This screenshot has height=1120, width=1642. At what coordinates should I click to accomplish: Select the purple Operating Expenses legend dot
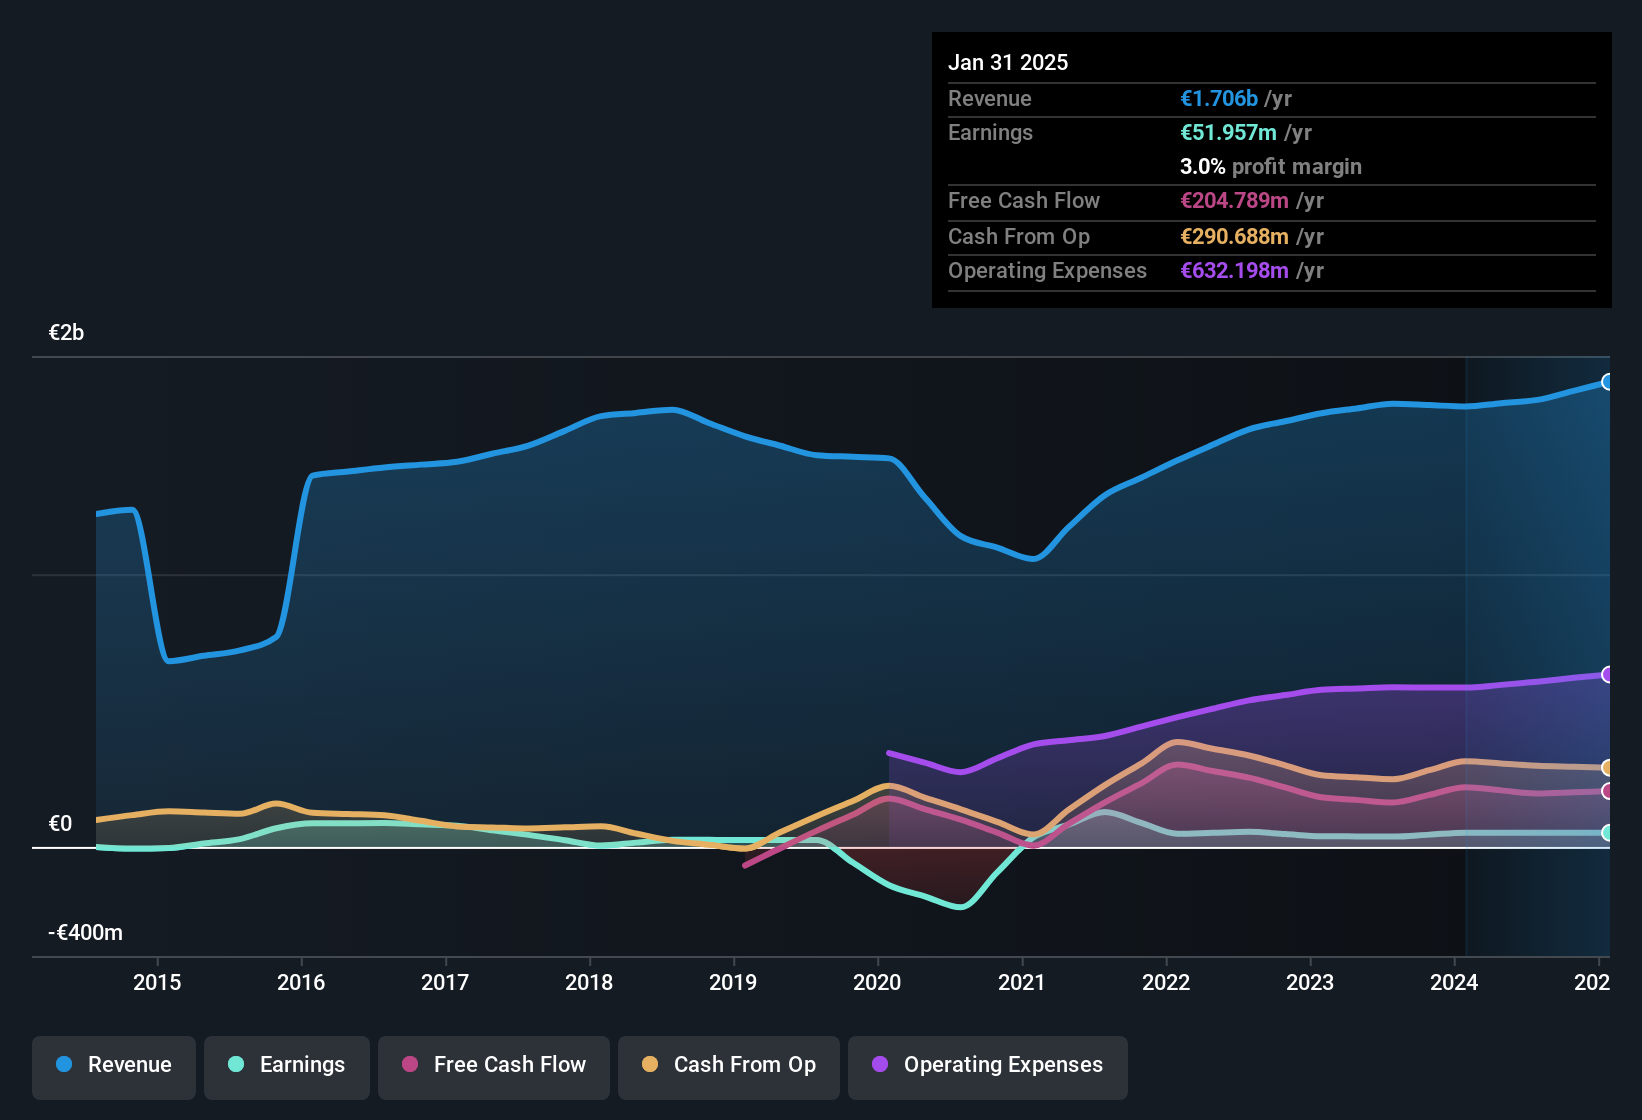880,1066
